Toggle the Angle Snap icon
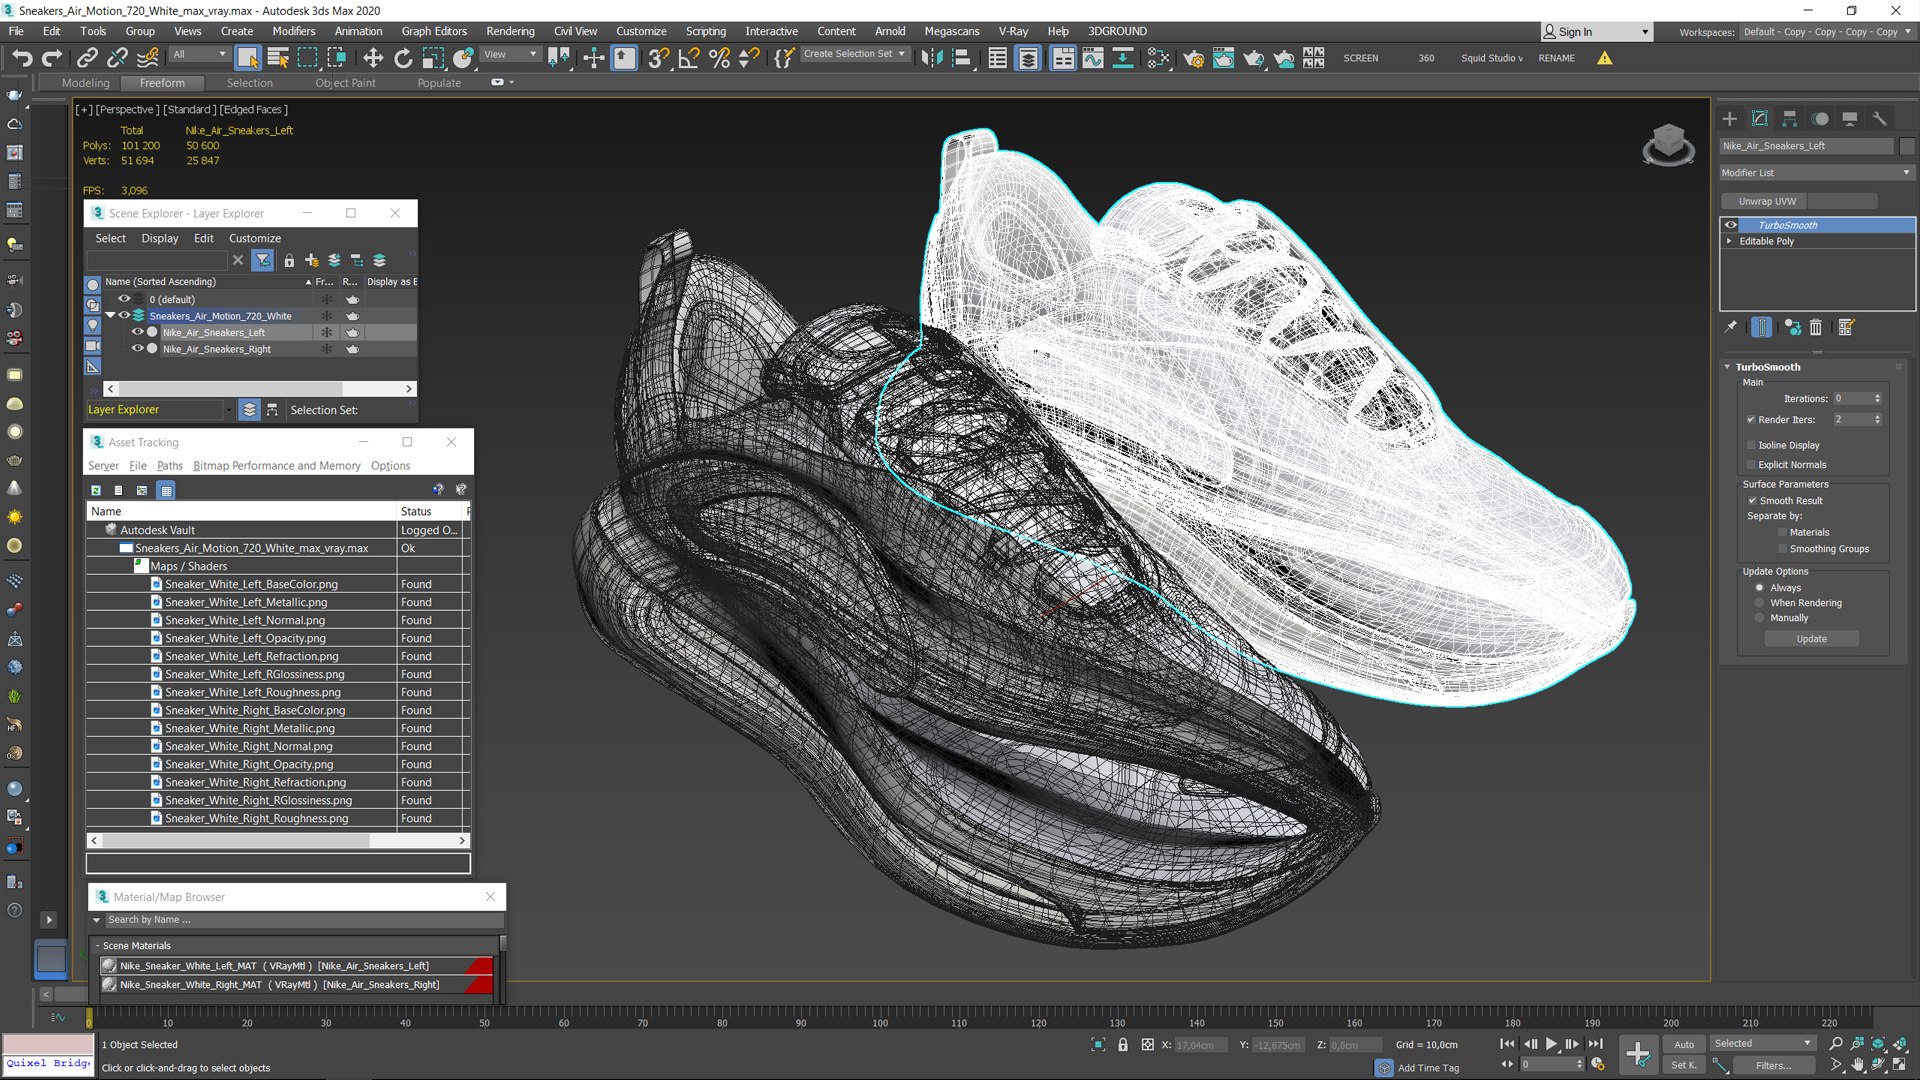This screenshot has width=1920, height=1080. pos(688,58)
